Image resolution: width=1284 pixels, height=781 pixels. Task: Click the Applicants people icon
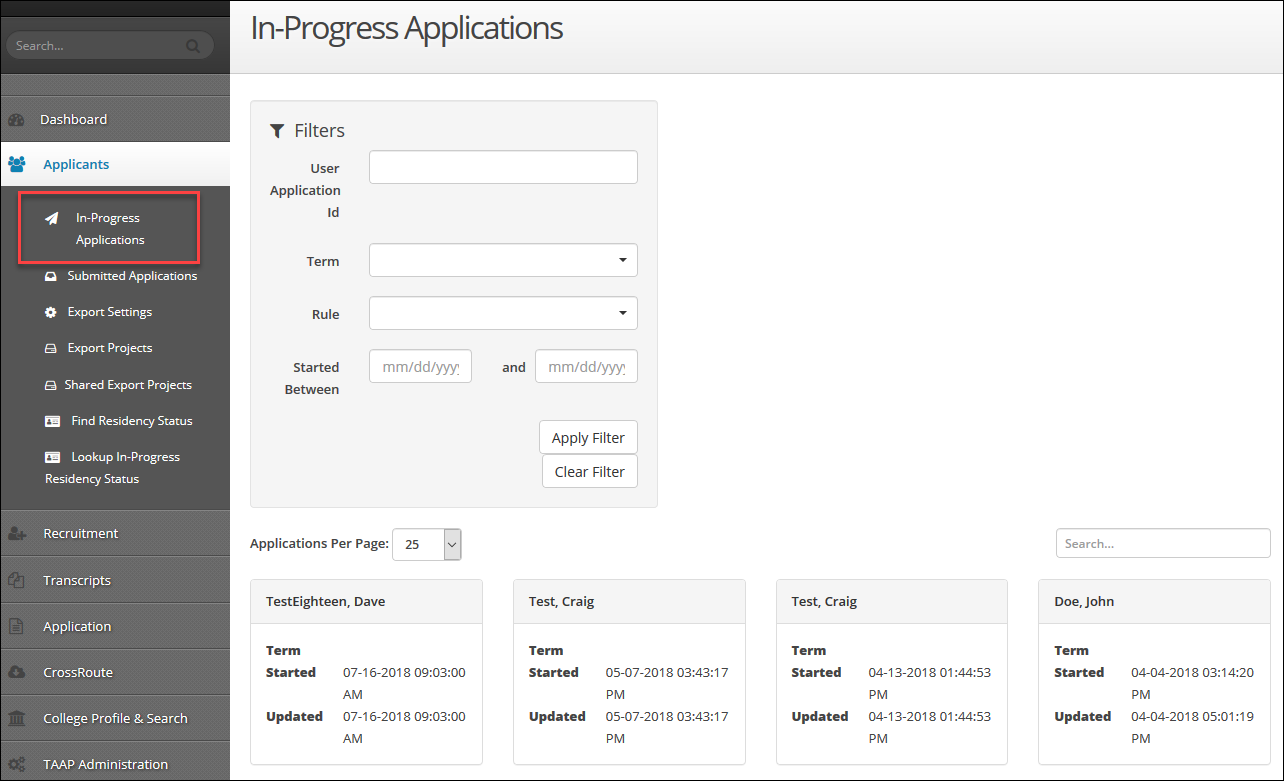(x=18, y=163)
